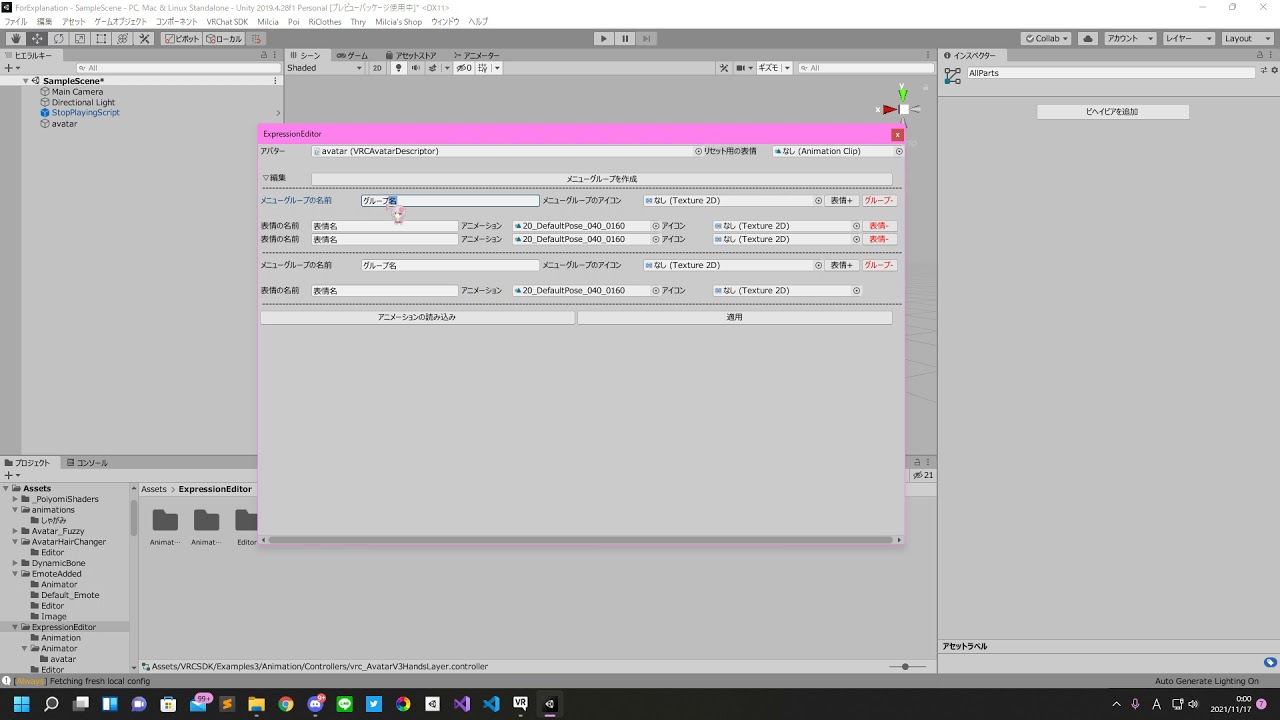
Task: Open the custom editor tools icon
Action: tap(144, 39)
